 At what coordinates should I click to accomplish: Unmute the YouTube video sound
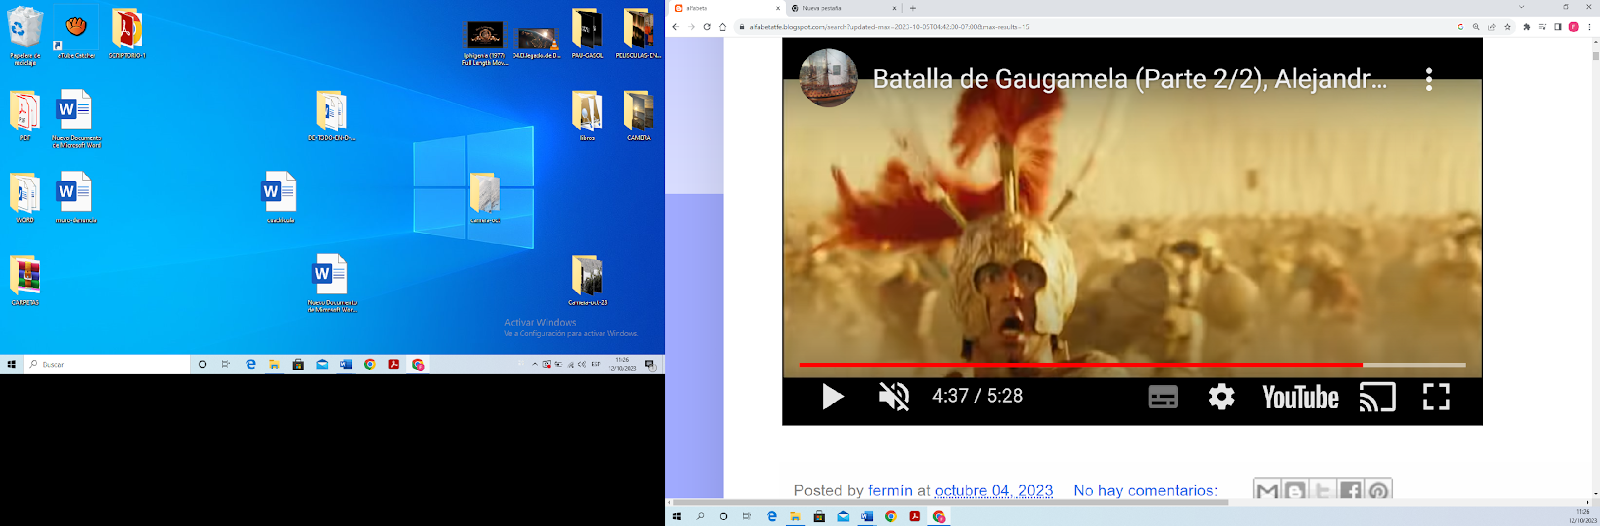[894, 397]
